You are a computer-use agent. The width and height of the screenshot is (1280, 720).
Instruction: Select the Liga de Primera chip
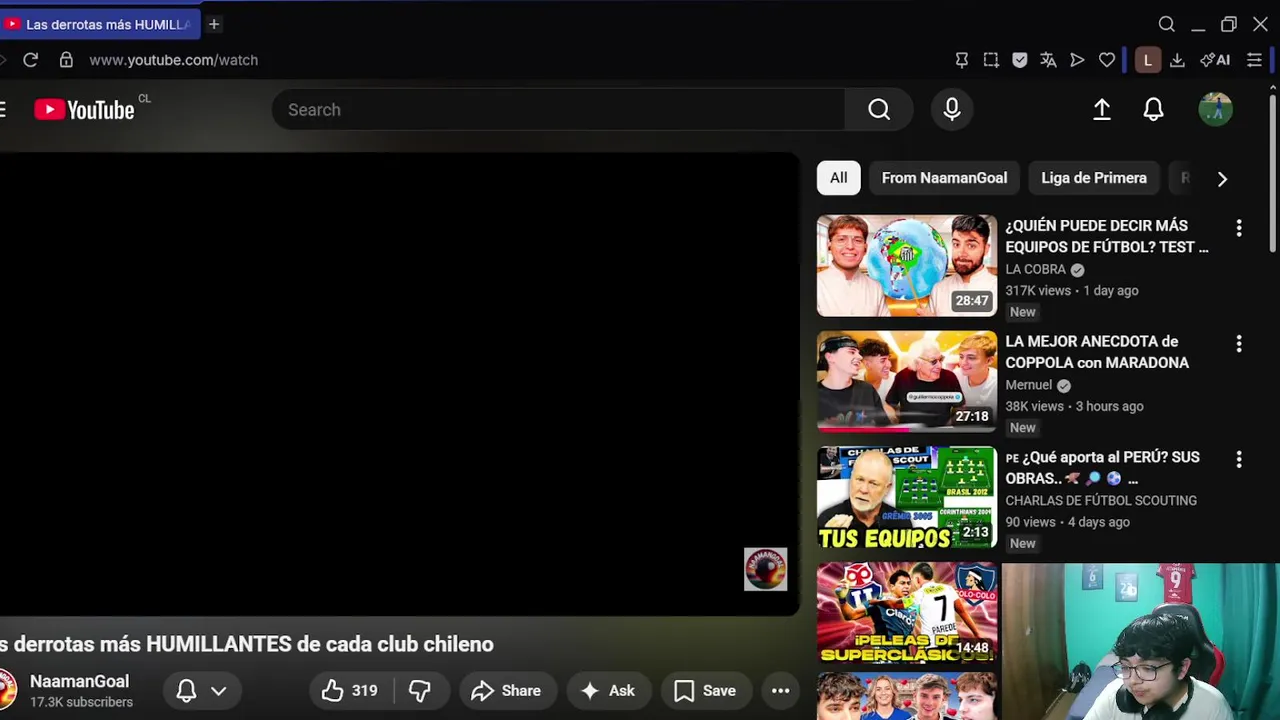click(x=1094, y=178)
